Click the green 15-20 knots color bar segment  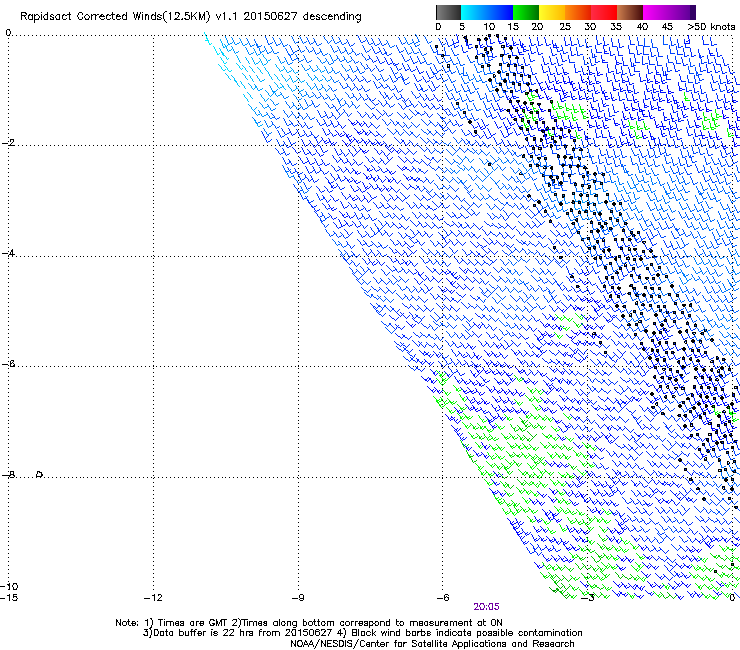(x=526, y=12)
